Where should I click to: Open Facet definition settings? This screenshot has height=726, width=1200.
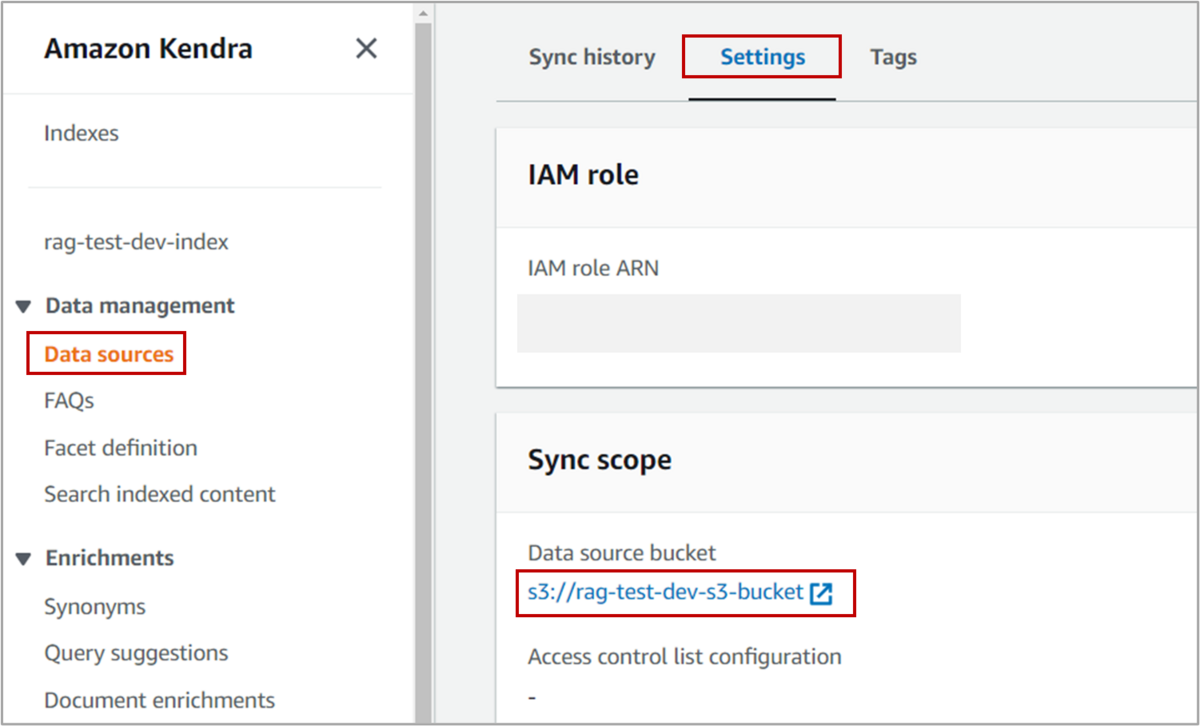120,447
